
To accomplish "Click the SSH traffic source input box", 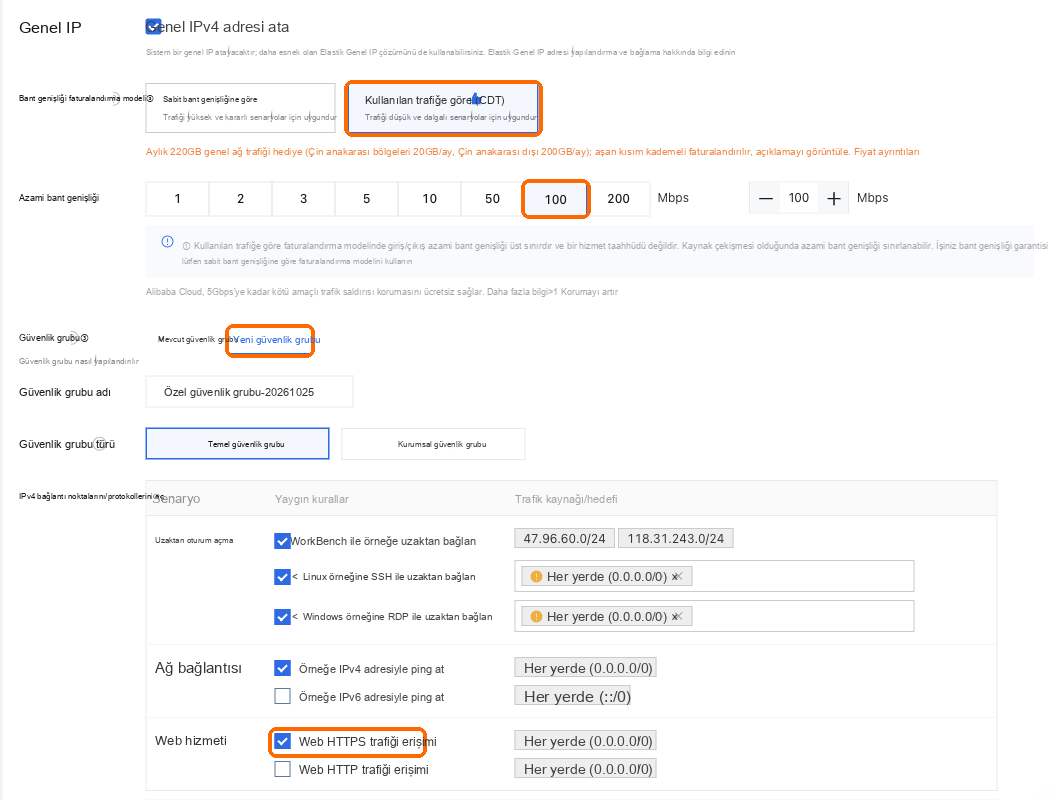I will click(x=715, y=576).
